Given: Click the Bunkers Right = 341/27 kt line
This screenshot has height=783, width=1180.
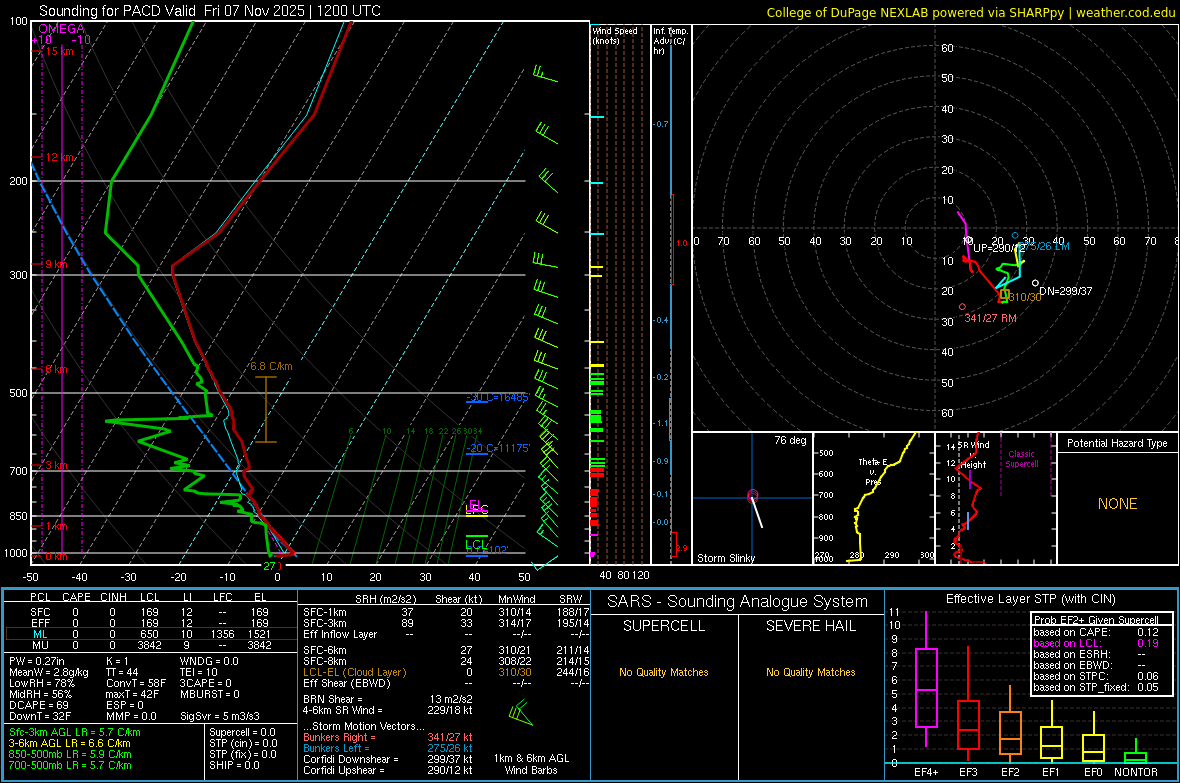Looking at the screenshot, I should pyautogui.click(x=388, y=737).
